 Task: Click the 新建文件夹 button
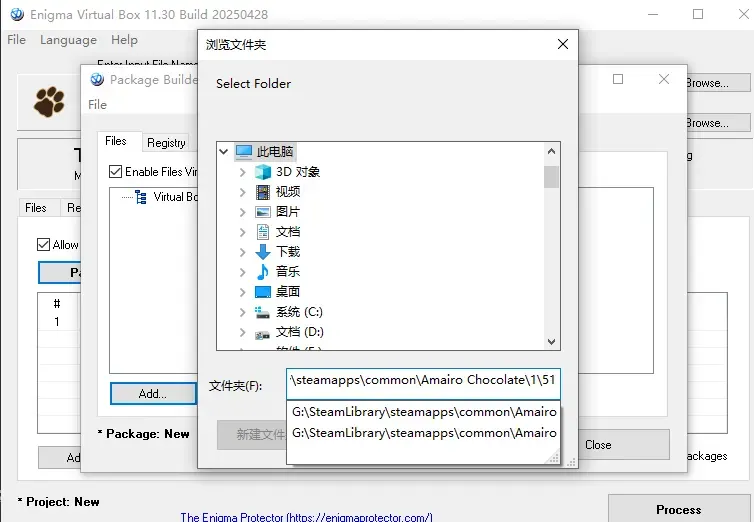251,435
